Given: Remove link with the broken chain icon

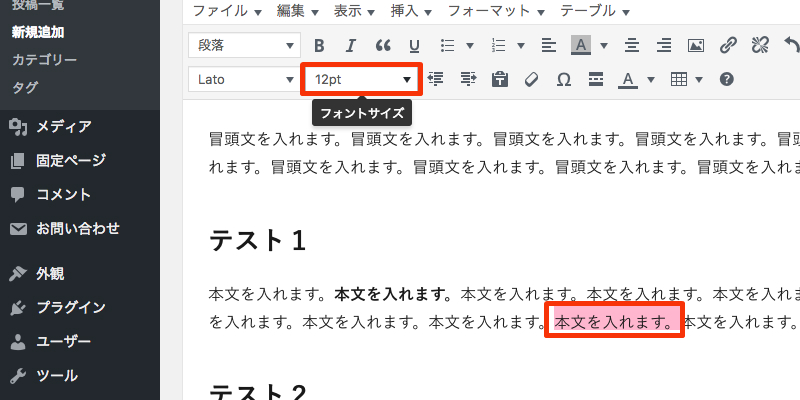Looking at the screenshot, I should point(760,46).
